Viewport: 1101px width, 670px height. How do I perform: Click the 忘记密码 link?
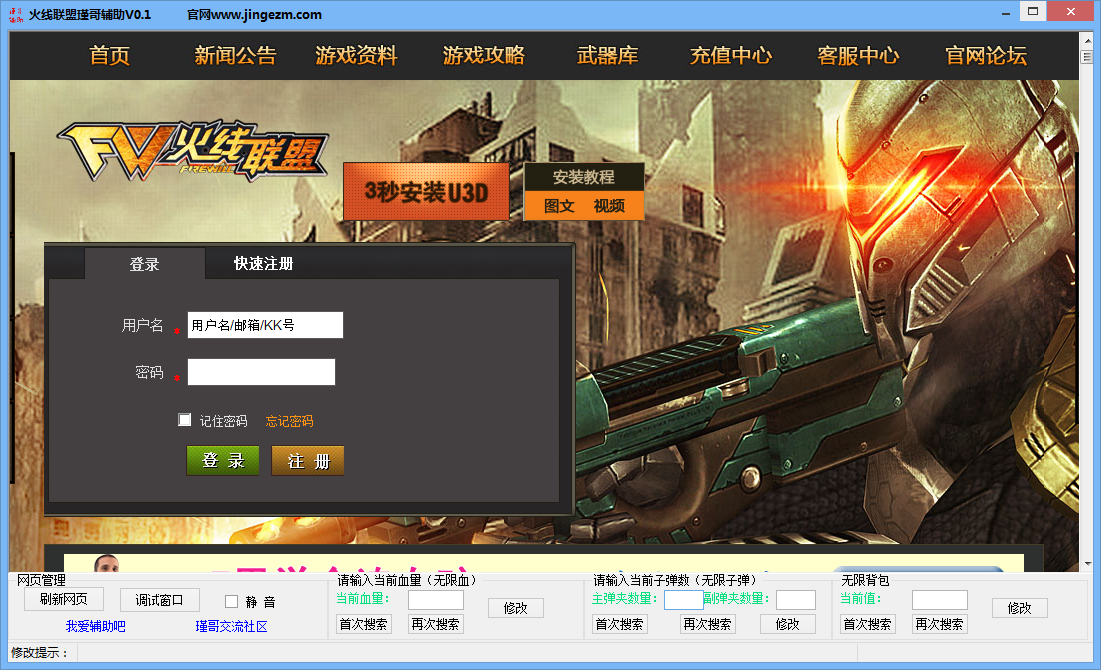point(289,421)
